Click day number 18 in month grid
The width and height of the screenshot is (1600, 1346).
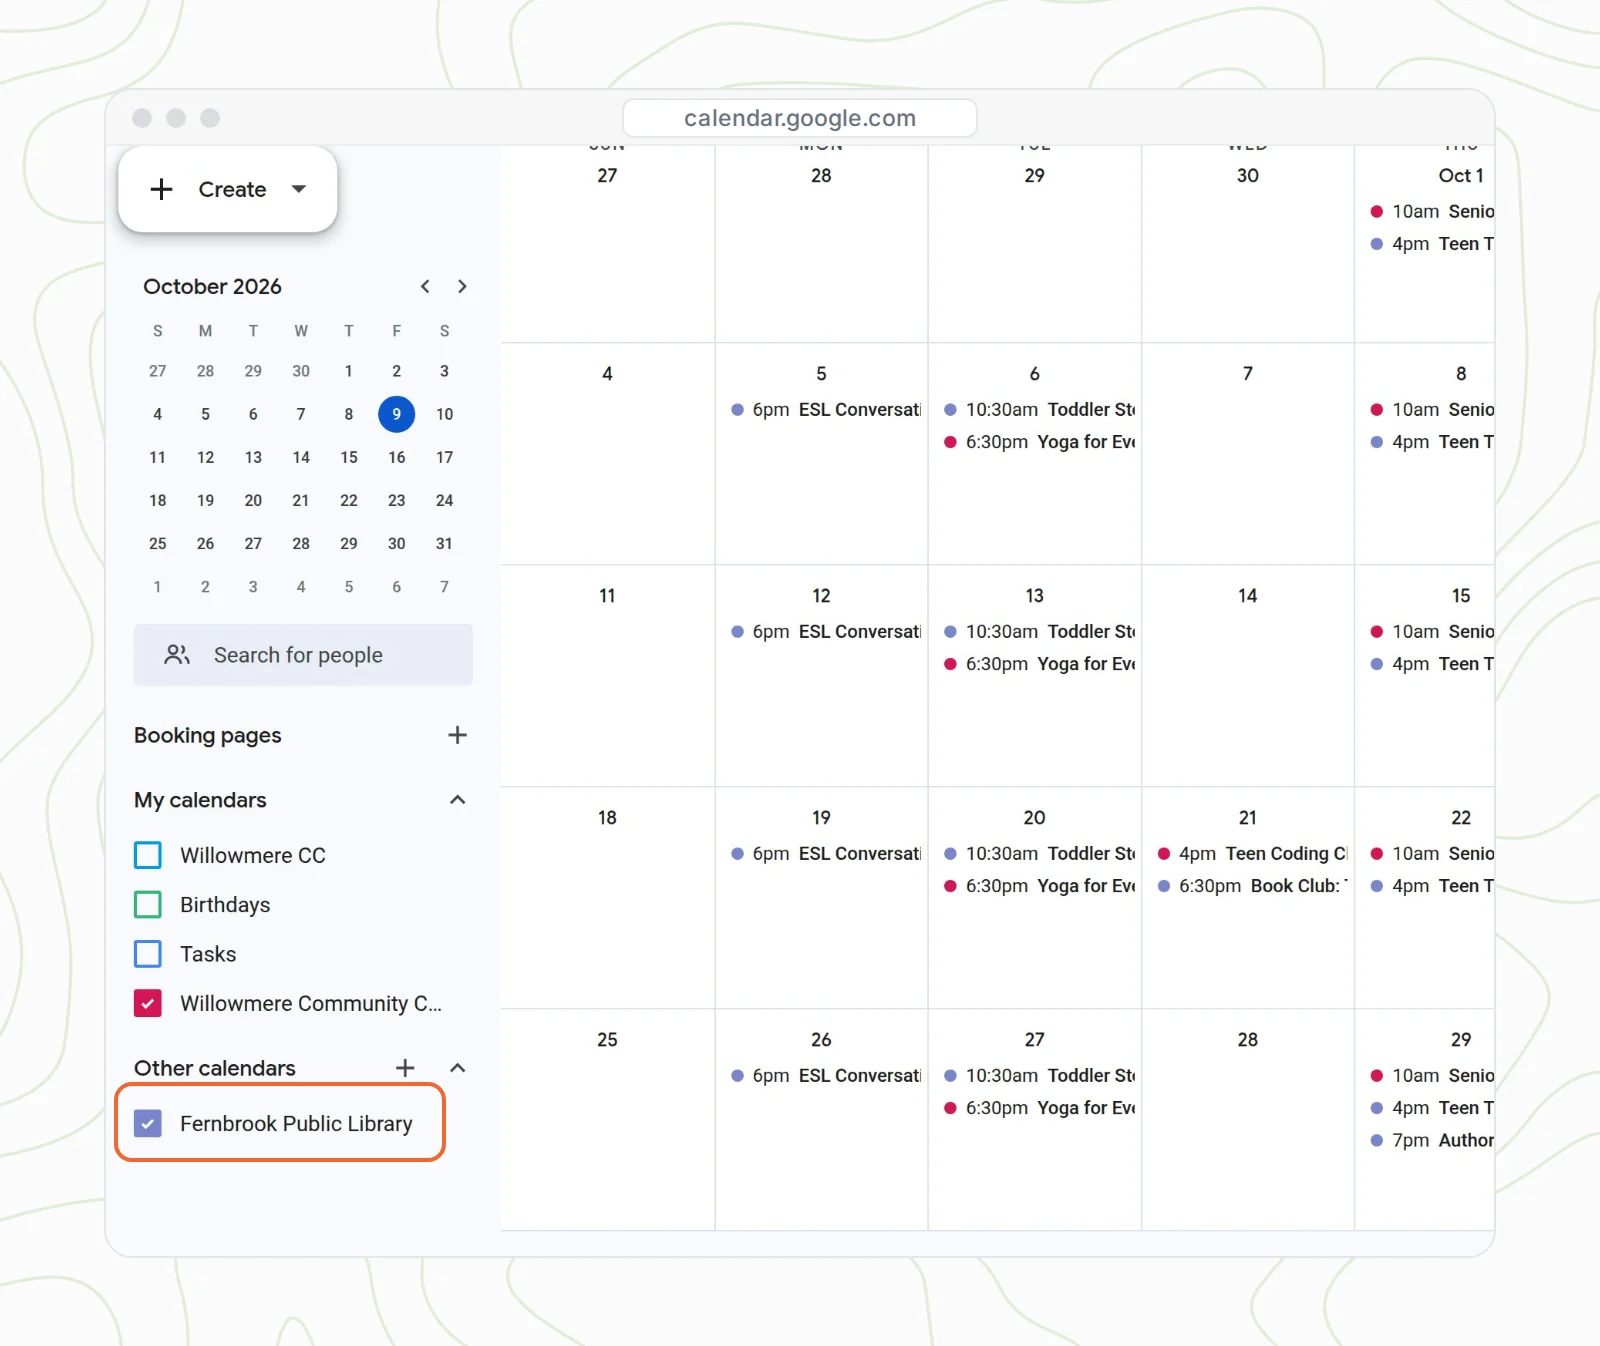click(607, 818)
